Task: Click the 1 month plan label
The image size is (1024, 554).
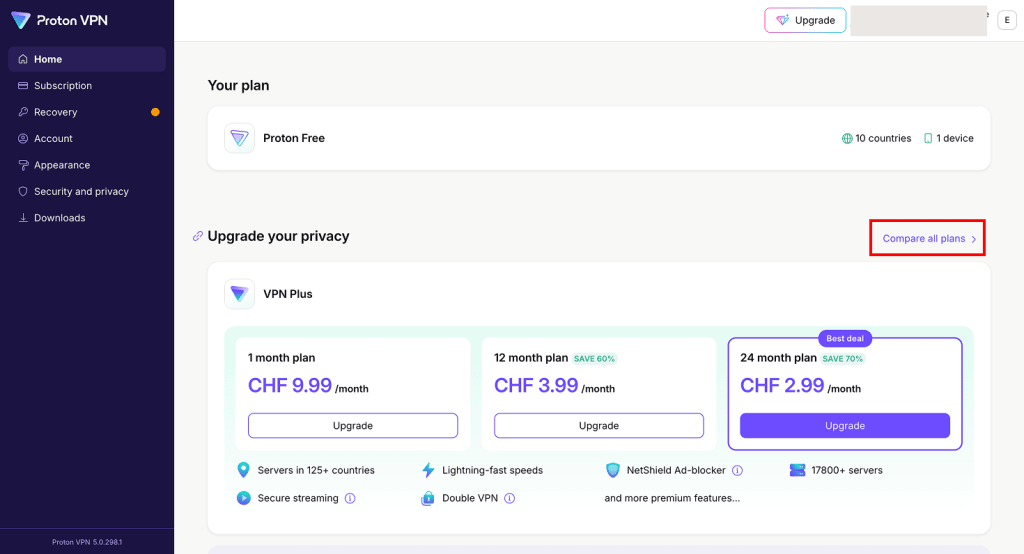Action: [281, 358]
